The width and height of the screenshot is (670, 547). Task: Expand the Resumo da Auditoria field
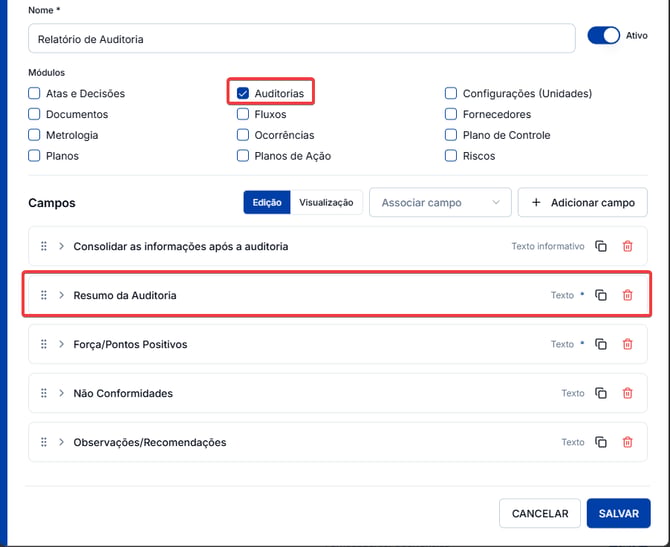(x=61, y=295)
